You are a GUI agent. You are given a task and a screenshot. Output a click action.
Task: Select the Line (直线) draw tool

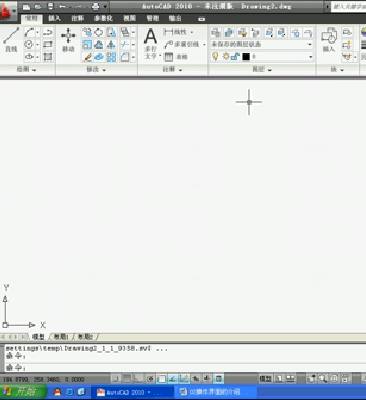coord(11,40)
